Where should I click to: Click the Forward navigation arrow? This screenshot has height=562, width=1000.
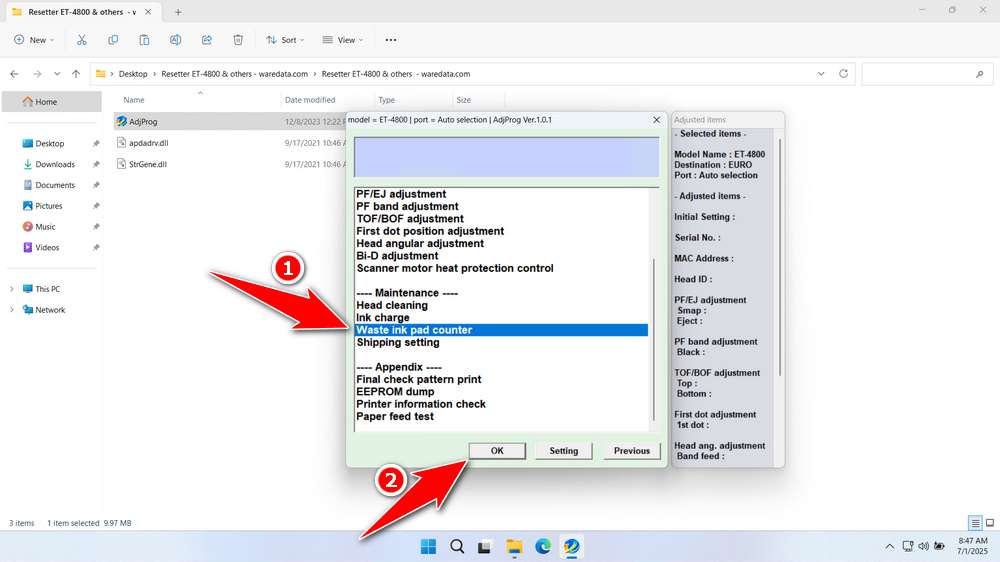[x=37, y=74]
